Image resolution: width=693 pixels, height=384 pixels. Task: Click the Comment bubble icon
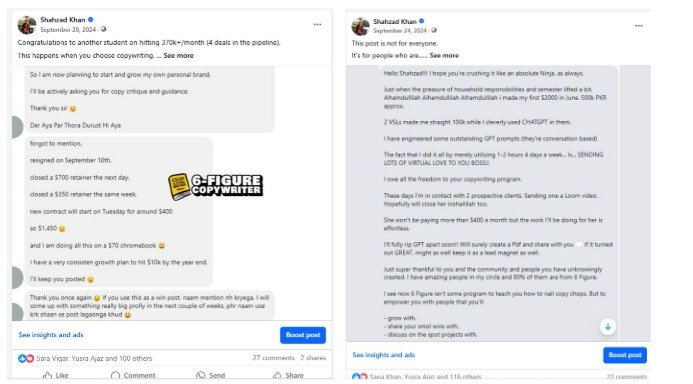pyautogui.click(x=115, y=375)
